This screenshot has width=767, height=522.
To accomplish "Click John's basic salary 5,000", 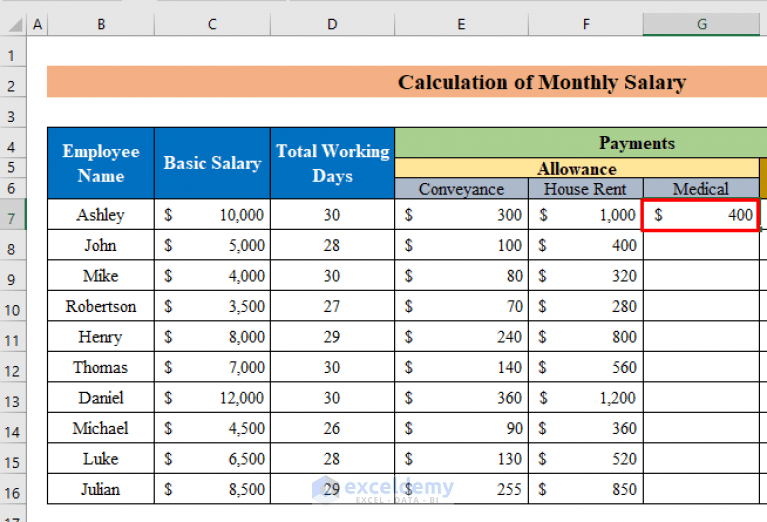I will click(x=212, y=245).
